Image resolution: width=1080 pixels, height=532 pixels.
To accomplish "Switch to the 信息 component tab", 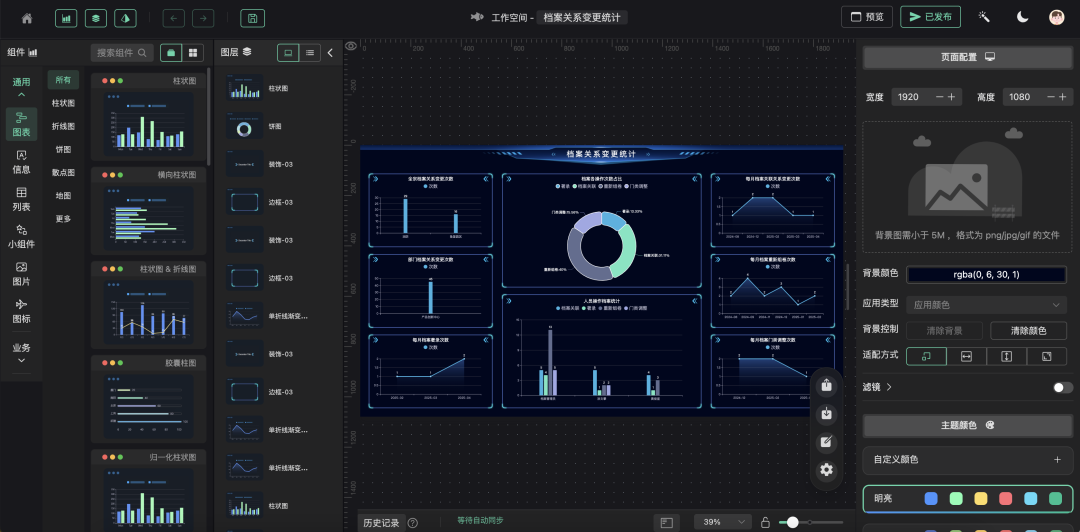I will pos(21,162).
